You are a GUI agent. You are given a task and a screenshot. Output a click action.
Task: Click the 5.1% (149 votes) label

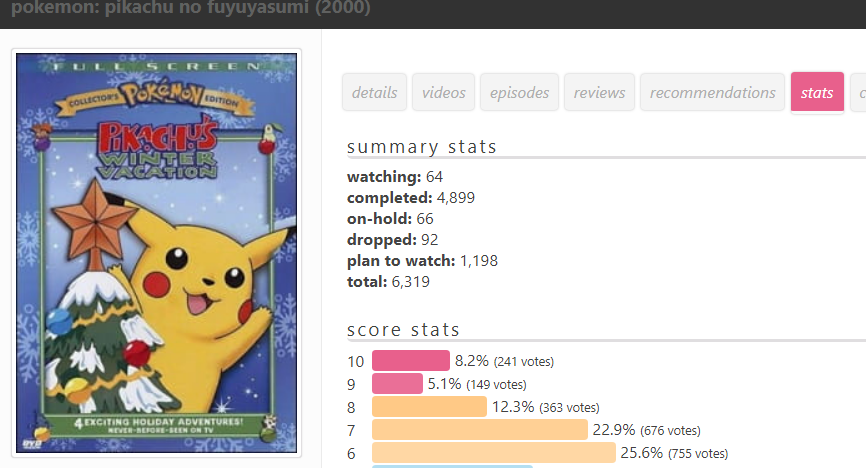[477, 384]
